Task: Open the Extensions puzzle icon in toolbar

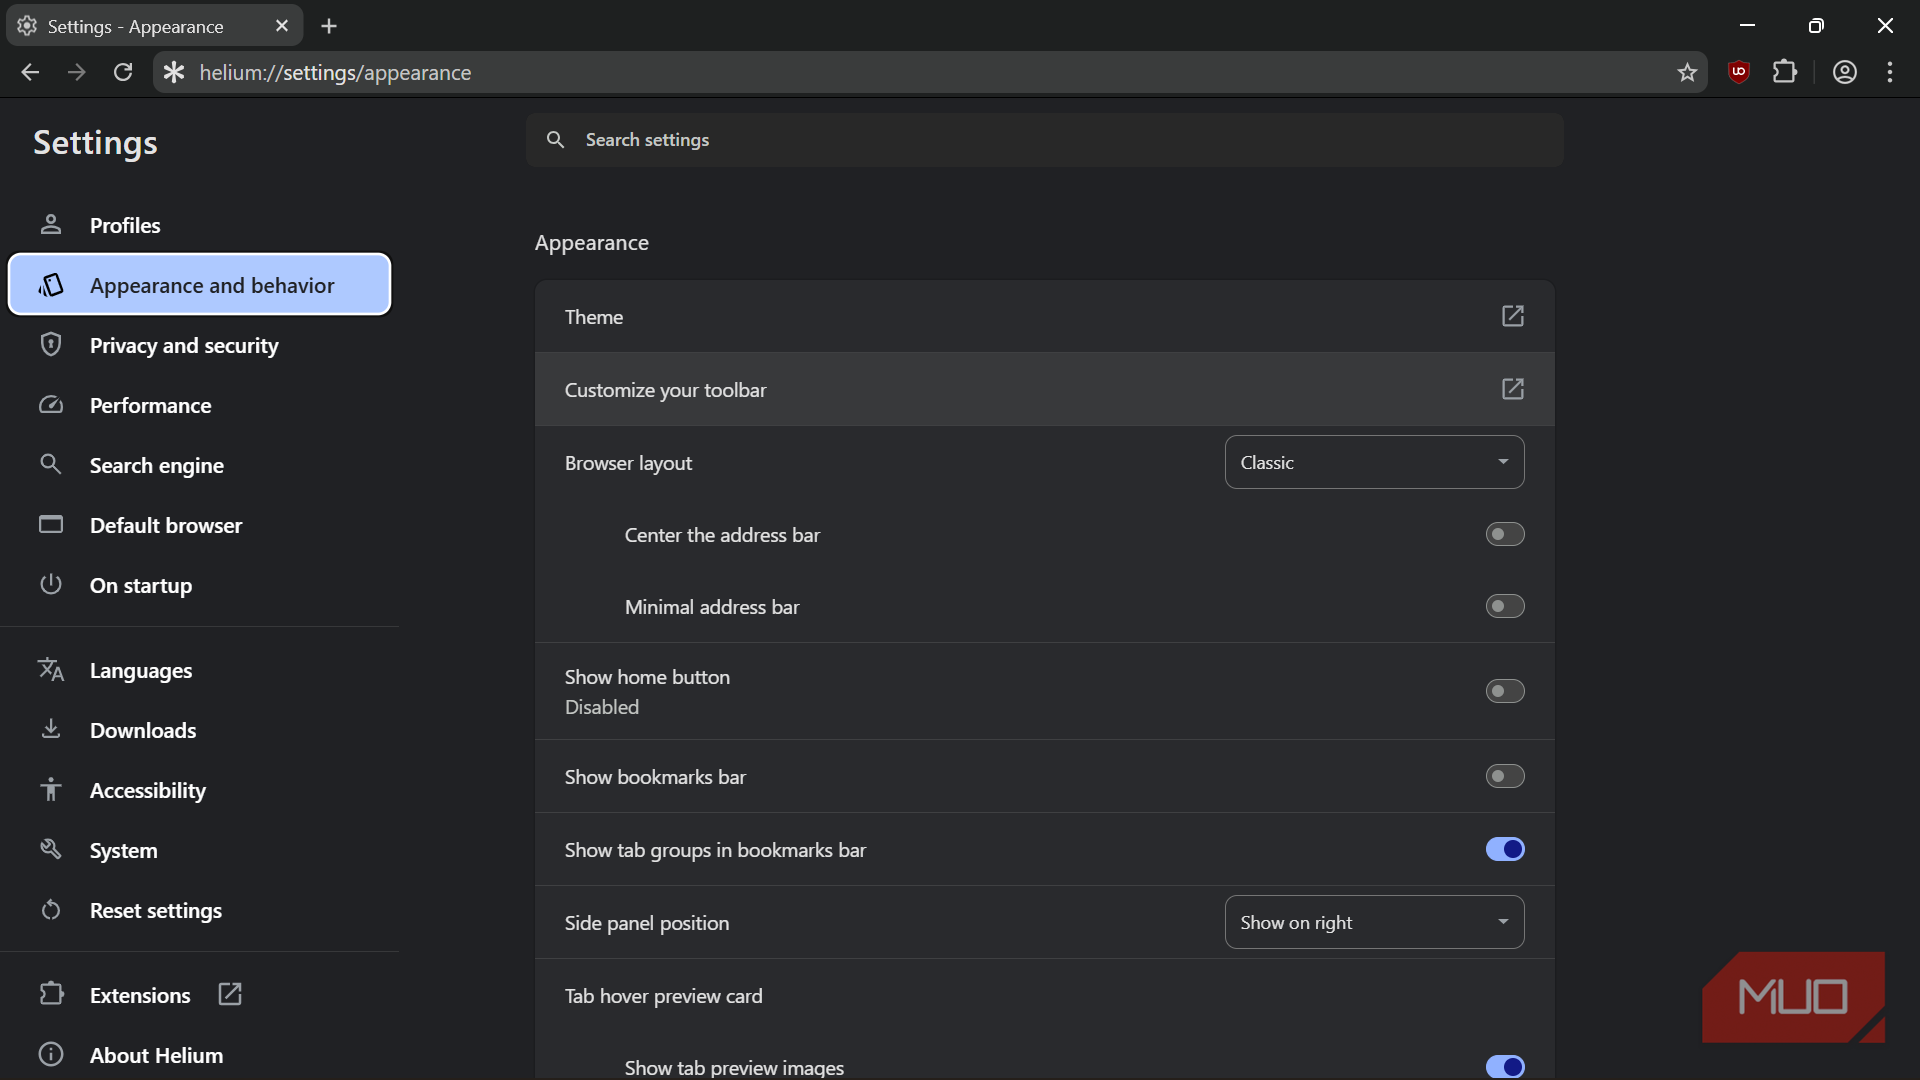Action: pyautogui.click(x=1785, y=72)
